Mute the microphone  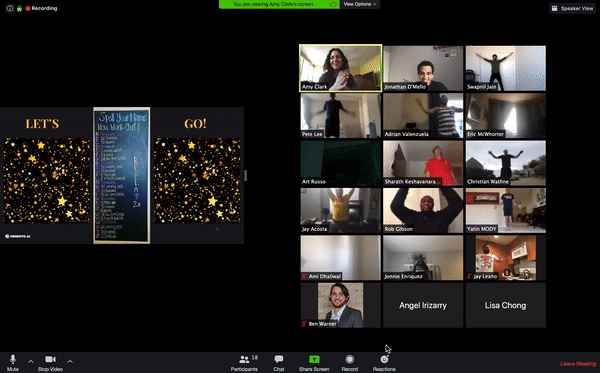(x=13, y=362)
